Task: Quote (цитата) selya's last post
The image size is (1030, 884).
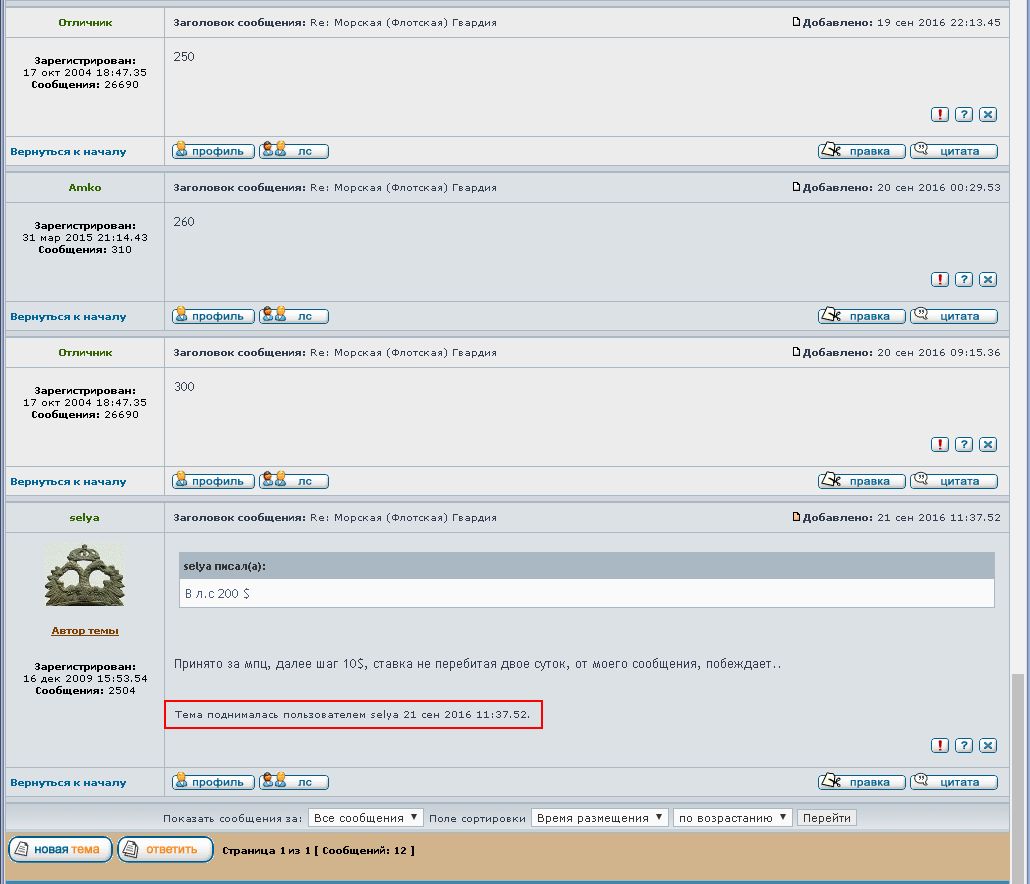Action: 954,782
